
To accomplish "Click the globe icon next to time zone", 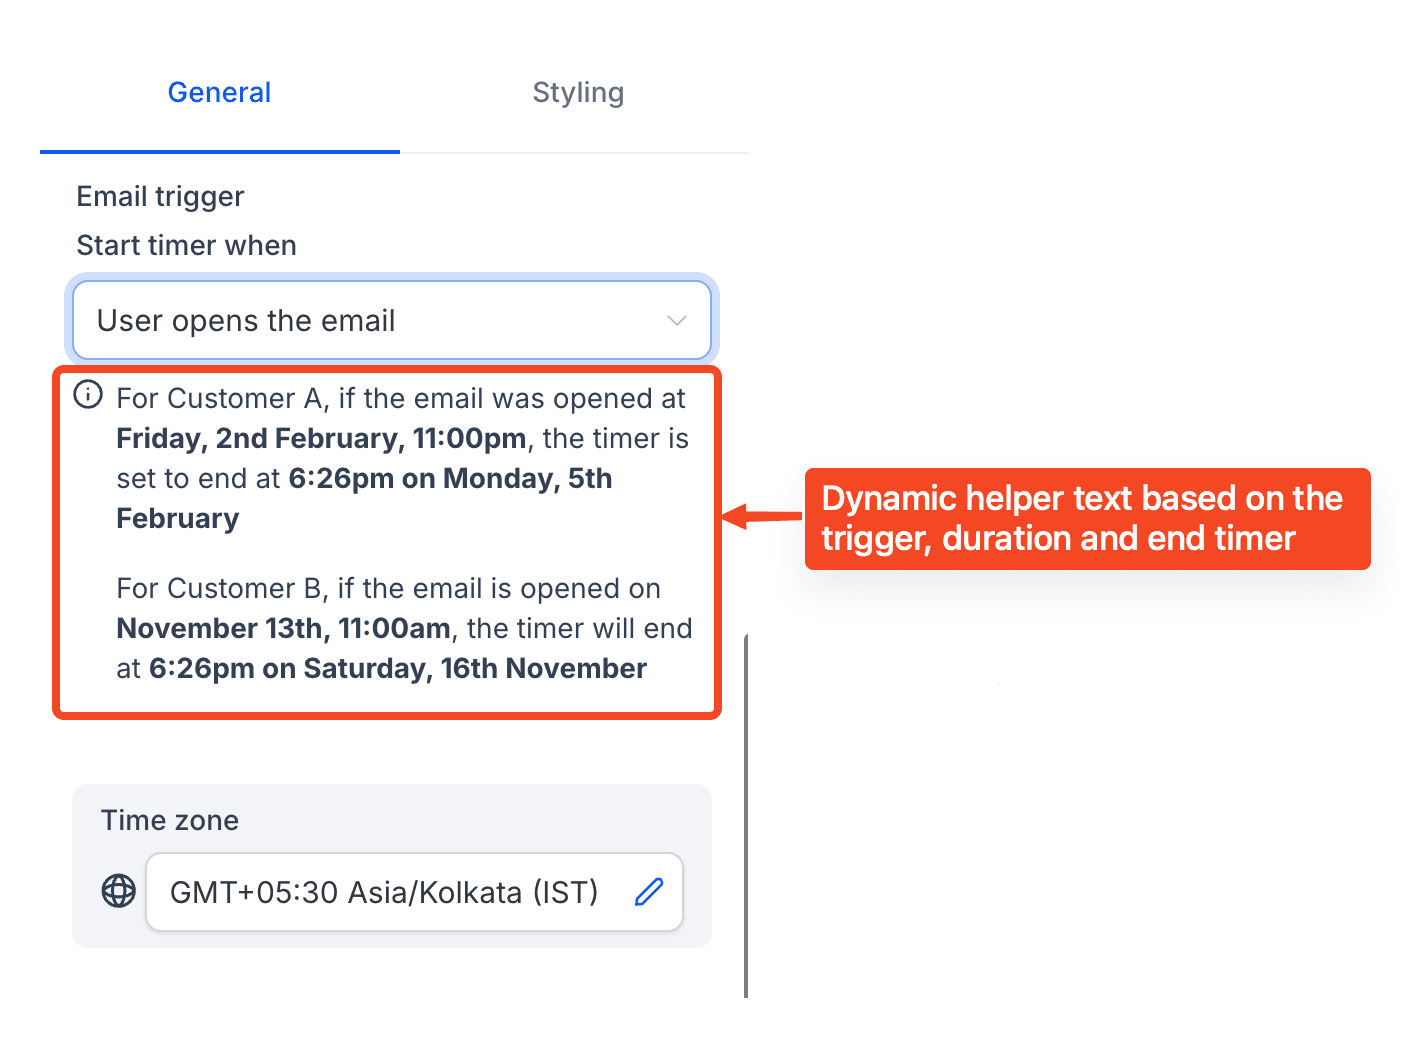I will point(119,890).
